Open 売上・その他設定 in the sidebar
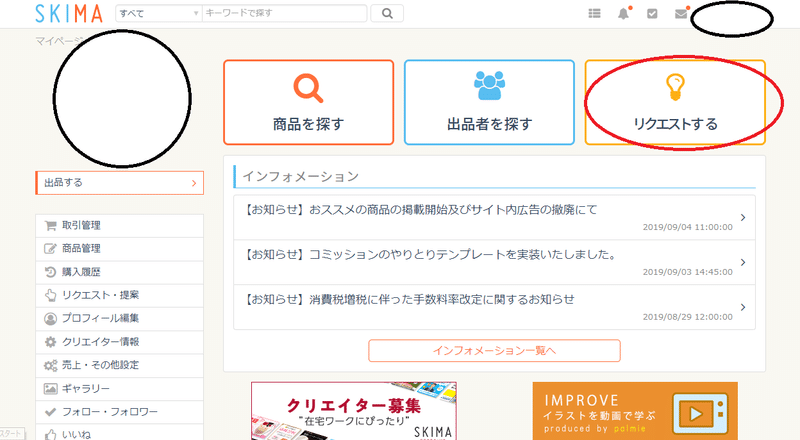 click(x=119, y=365)
